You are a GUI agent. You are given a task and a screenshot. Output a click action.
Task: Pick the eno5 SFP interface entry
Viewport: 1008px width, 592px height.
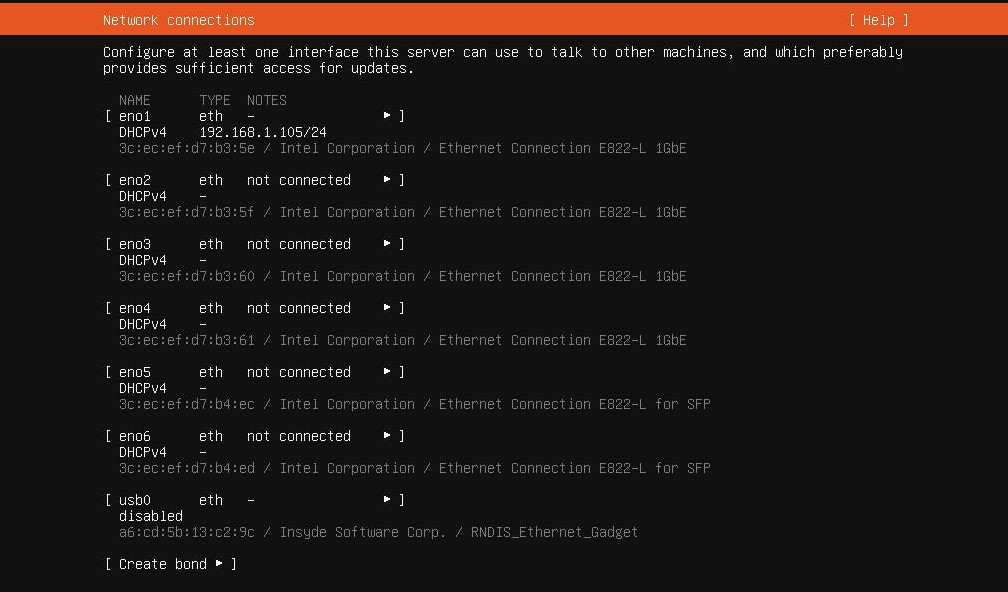point(135,372)
